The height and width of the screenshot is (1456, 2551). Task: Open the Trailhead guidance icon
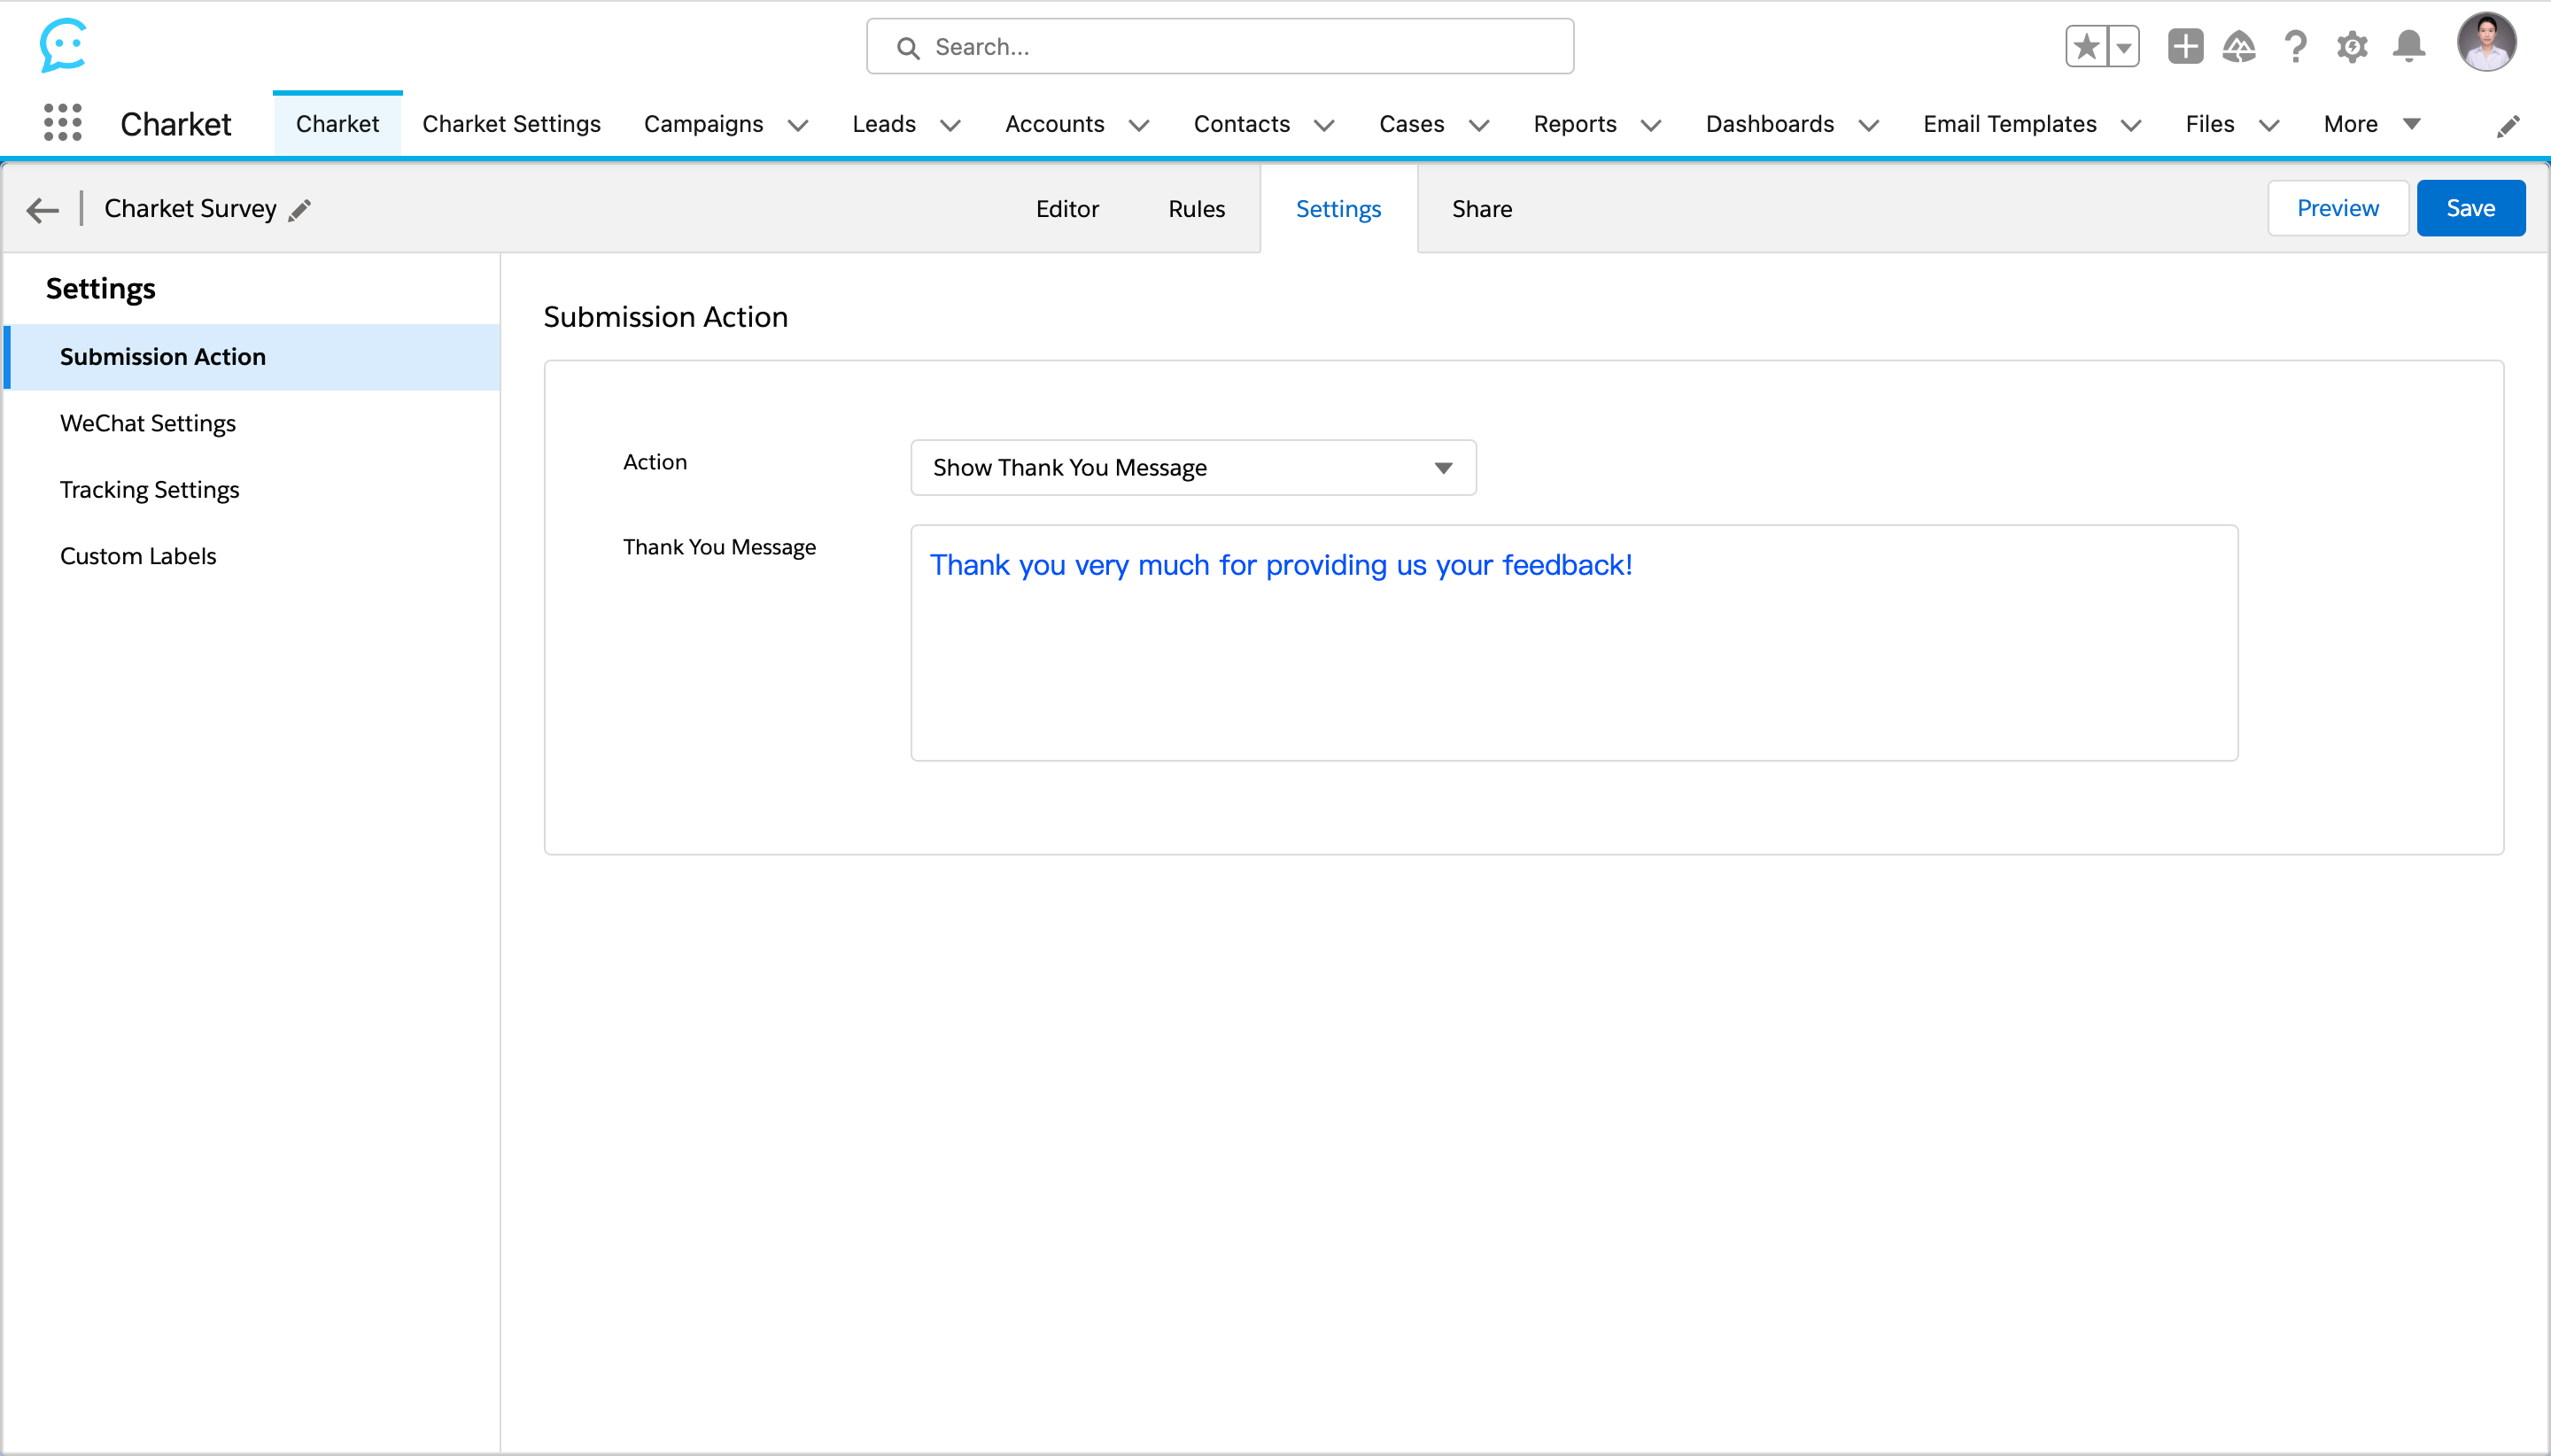[2239, 46]
